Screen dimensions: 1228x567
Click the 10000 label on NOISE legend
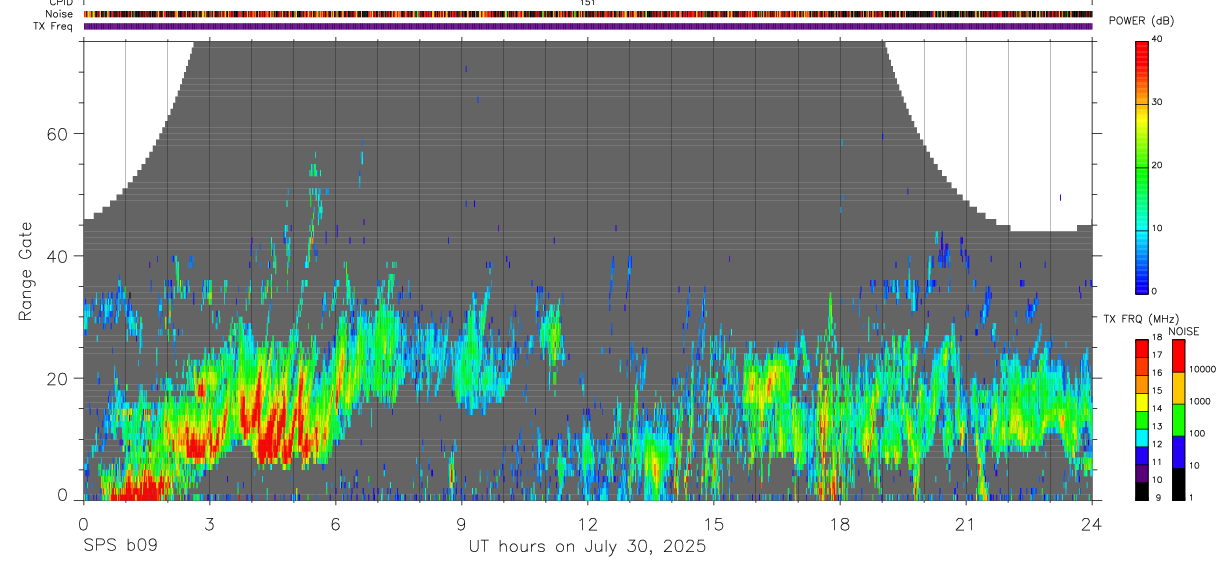[x=1201, y=369]
